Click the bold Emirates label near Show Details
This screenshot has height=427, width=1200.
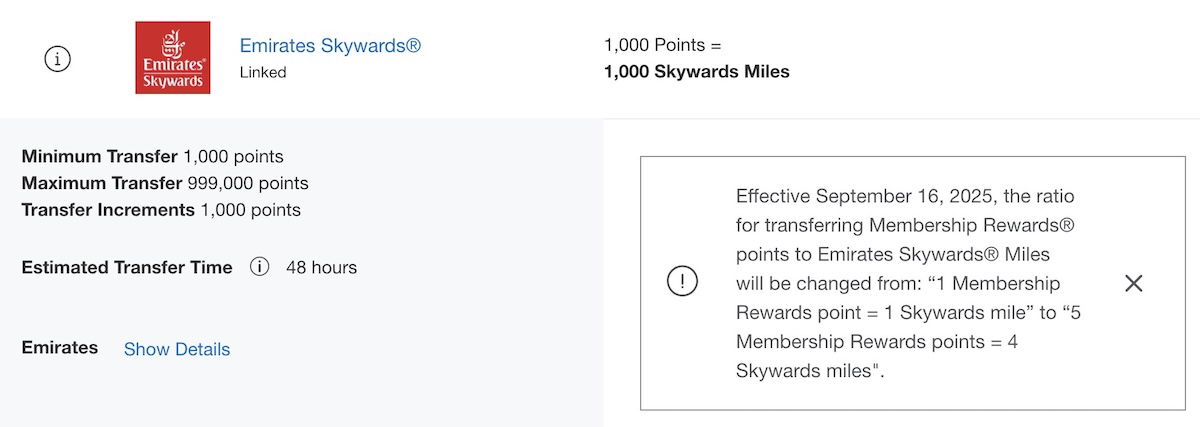[60, 348]
